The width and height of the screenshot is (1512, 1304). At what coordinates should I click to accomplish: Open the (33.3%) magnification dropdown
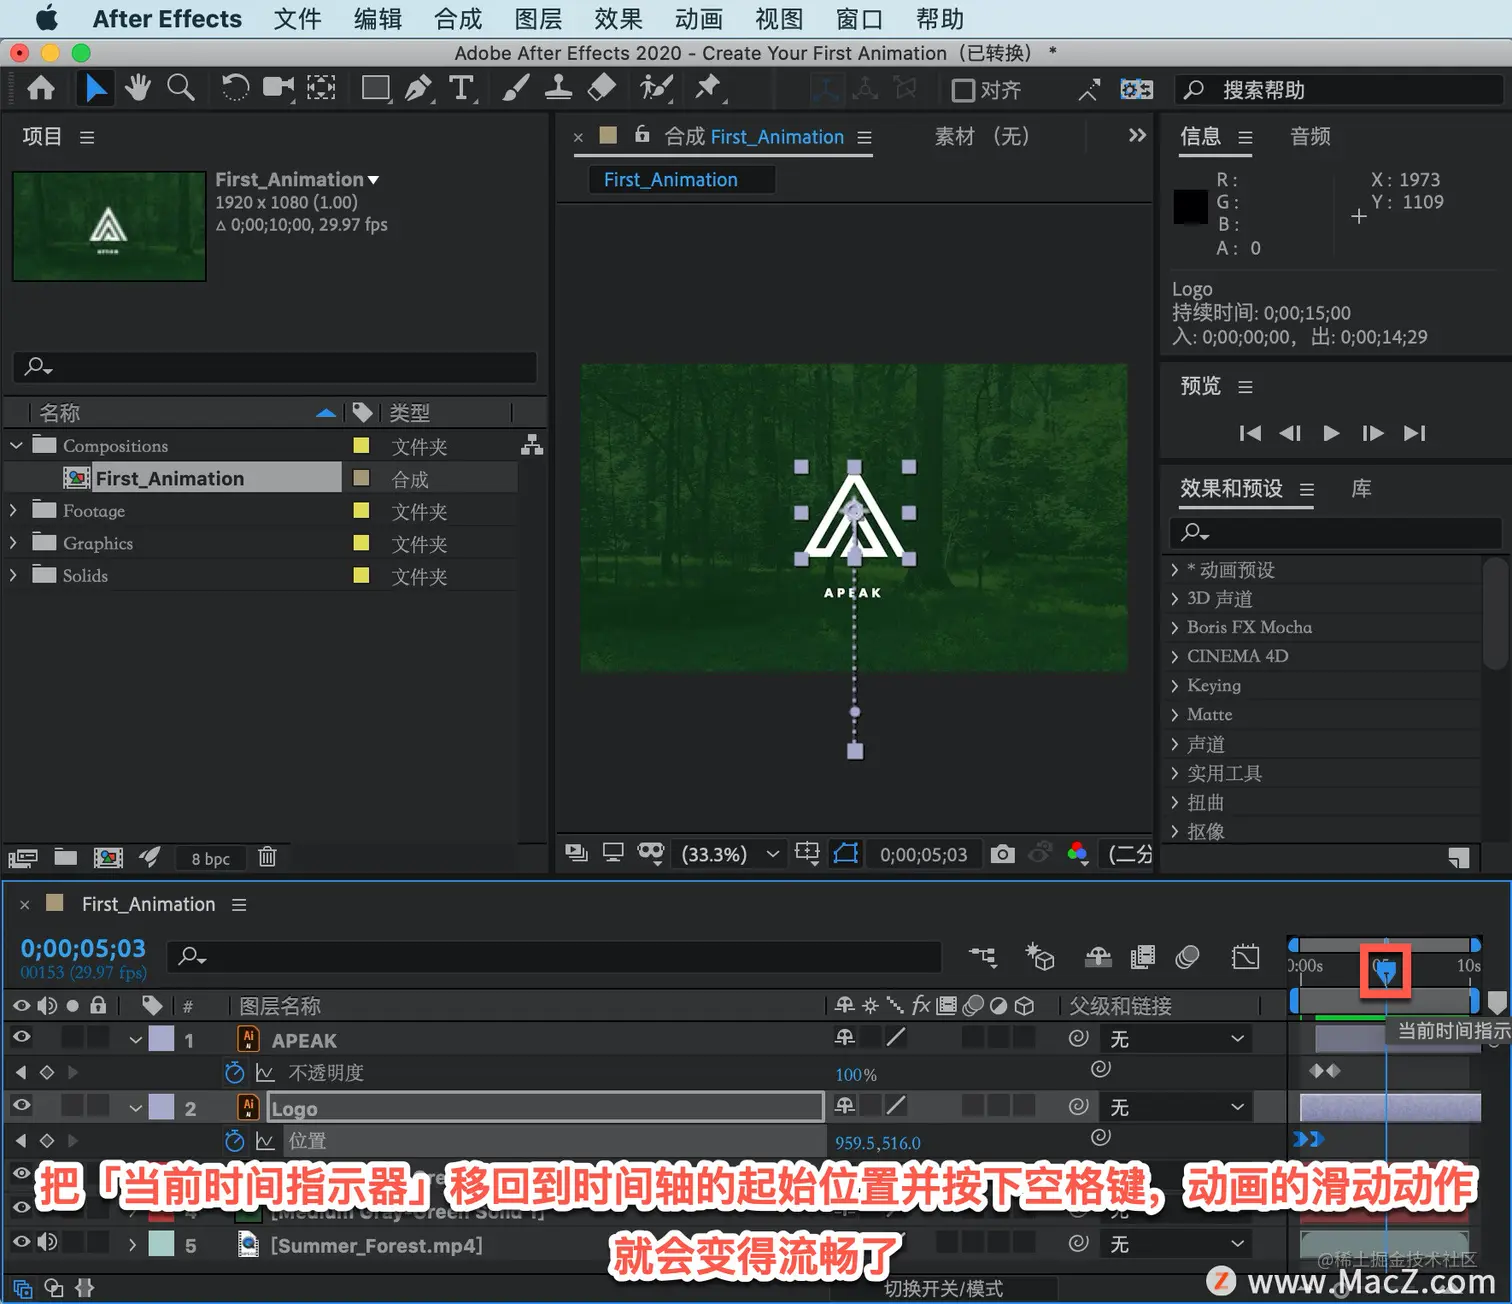coord(729,854)
